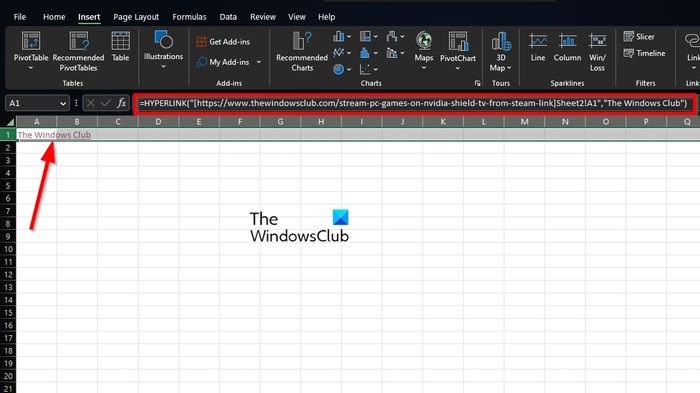Viewport: 700px width, 393px height.
Task: Open the Charts group dialog launcher
Action: (477, 83)
